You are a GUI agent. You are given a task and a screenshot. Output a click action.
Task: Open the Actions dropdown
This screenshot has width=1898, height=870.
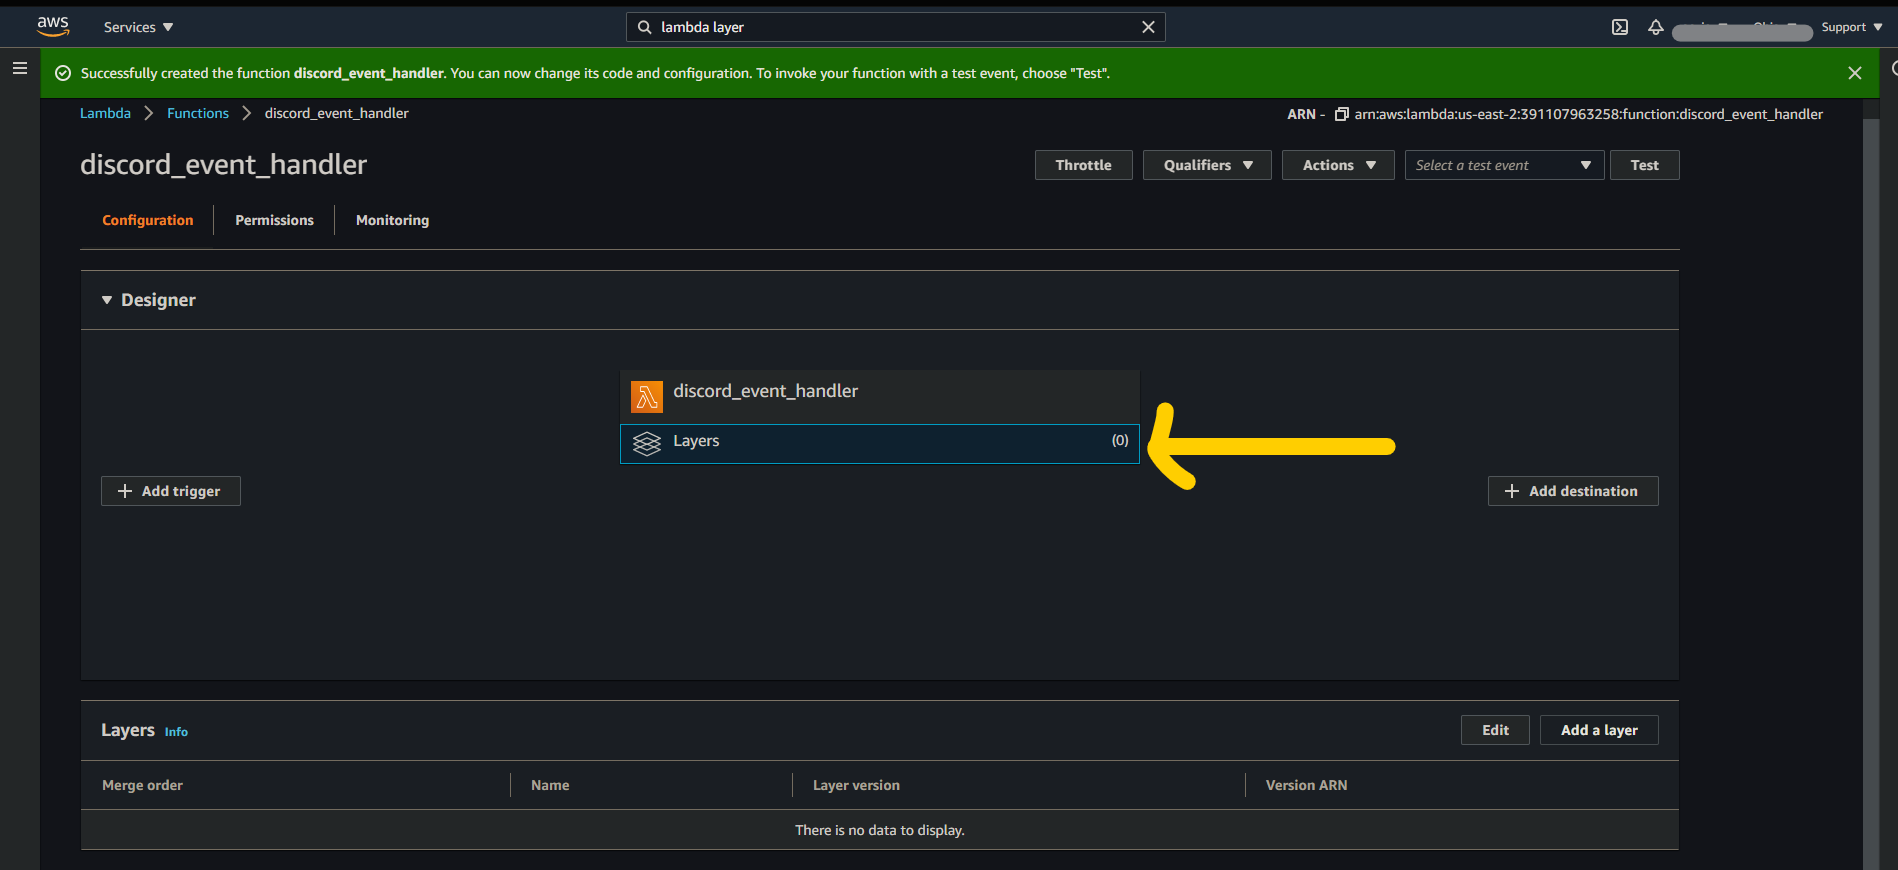point(1338,165)
